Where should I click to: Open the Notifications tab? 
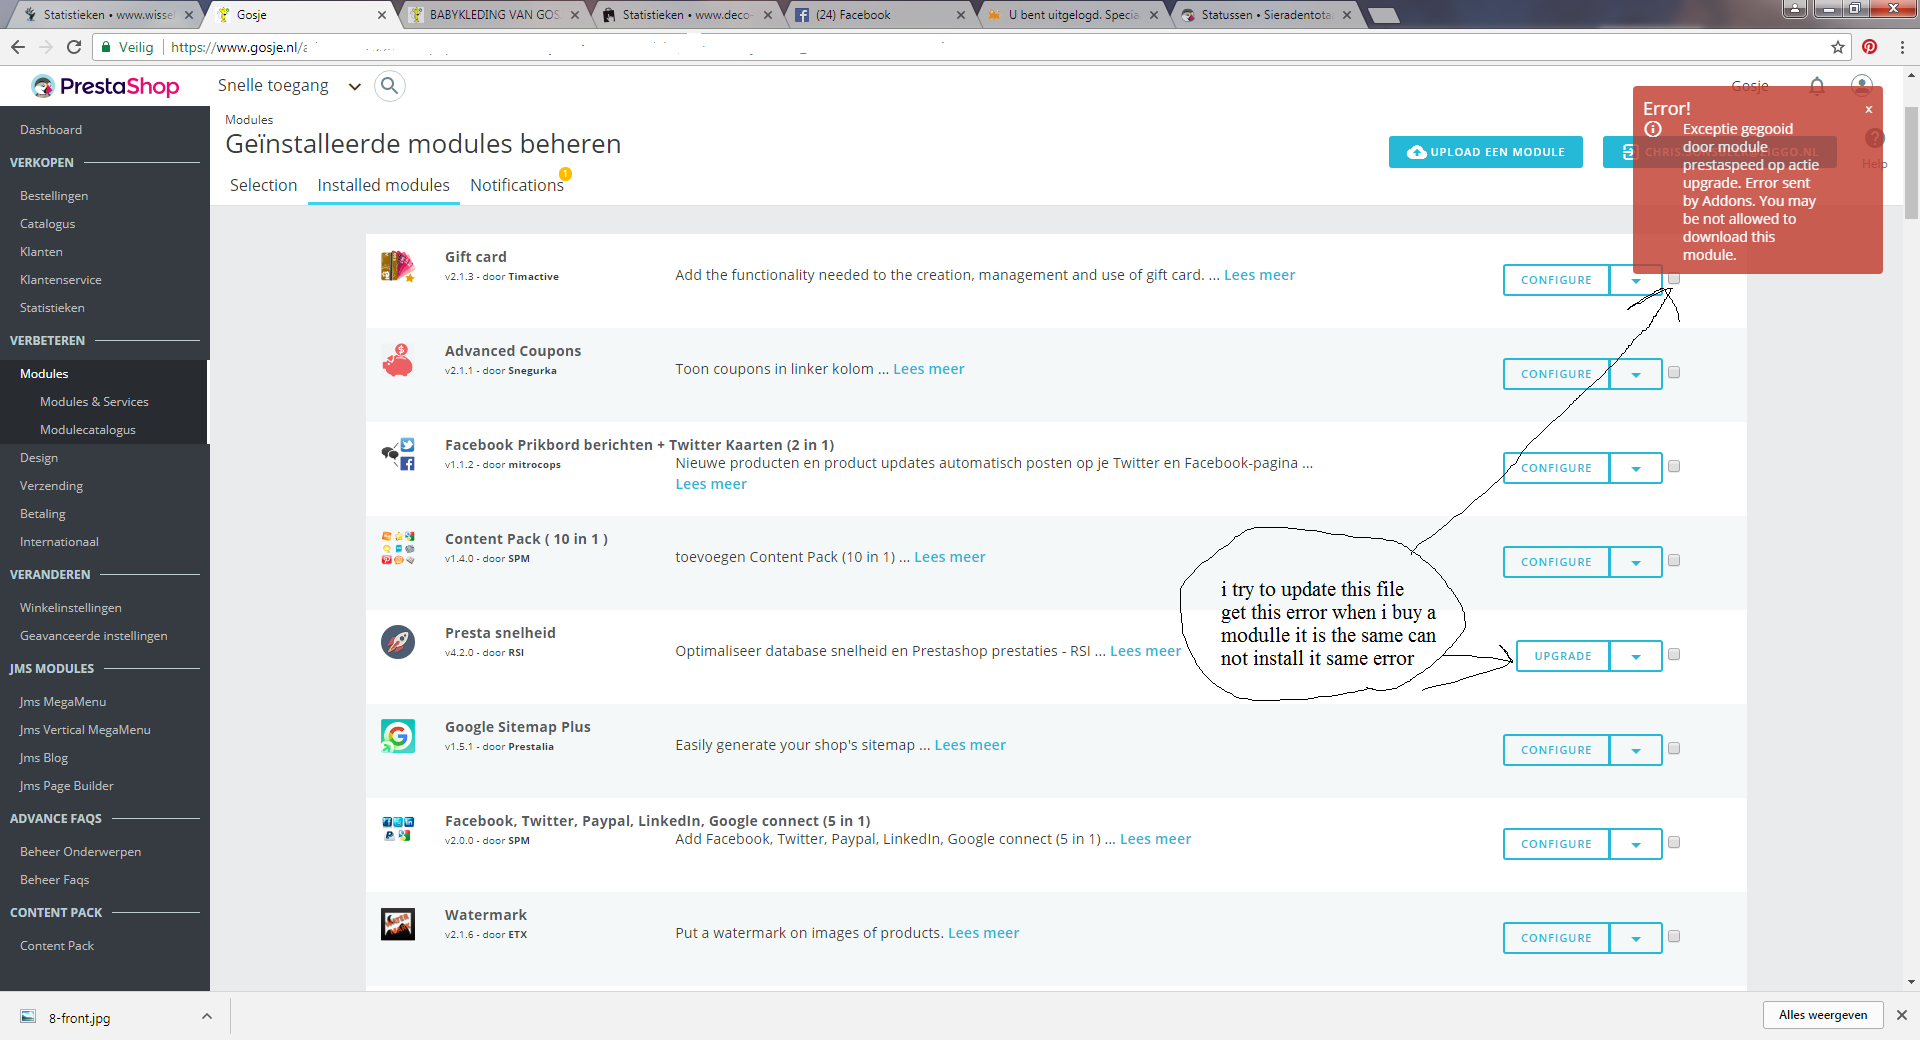[x=517, y=185]
